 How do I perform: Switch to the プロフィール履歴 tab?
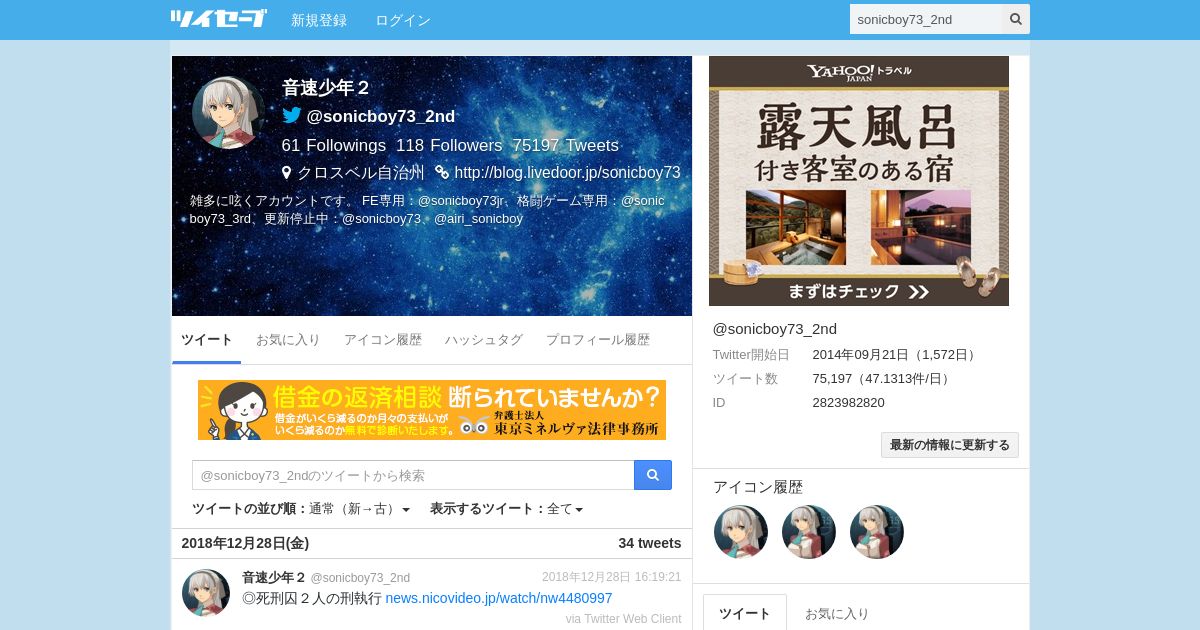click(598, 340)
